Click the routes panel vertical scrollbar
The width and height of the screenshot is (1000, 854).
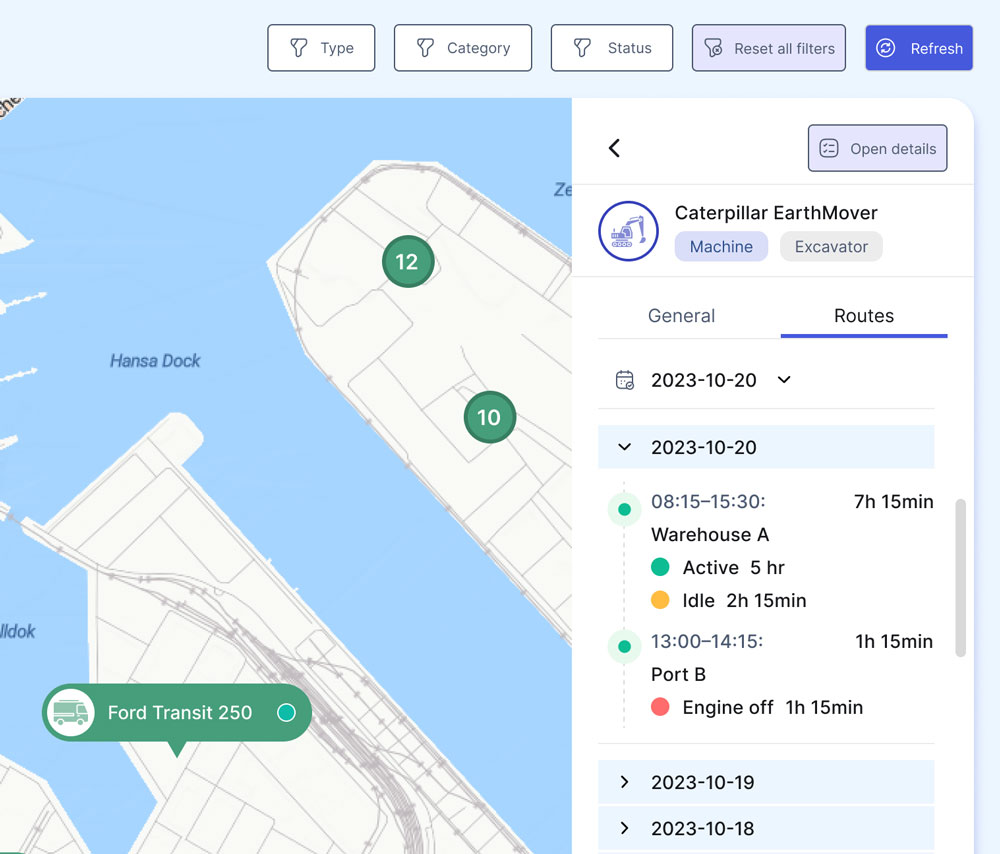960,578
